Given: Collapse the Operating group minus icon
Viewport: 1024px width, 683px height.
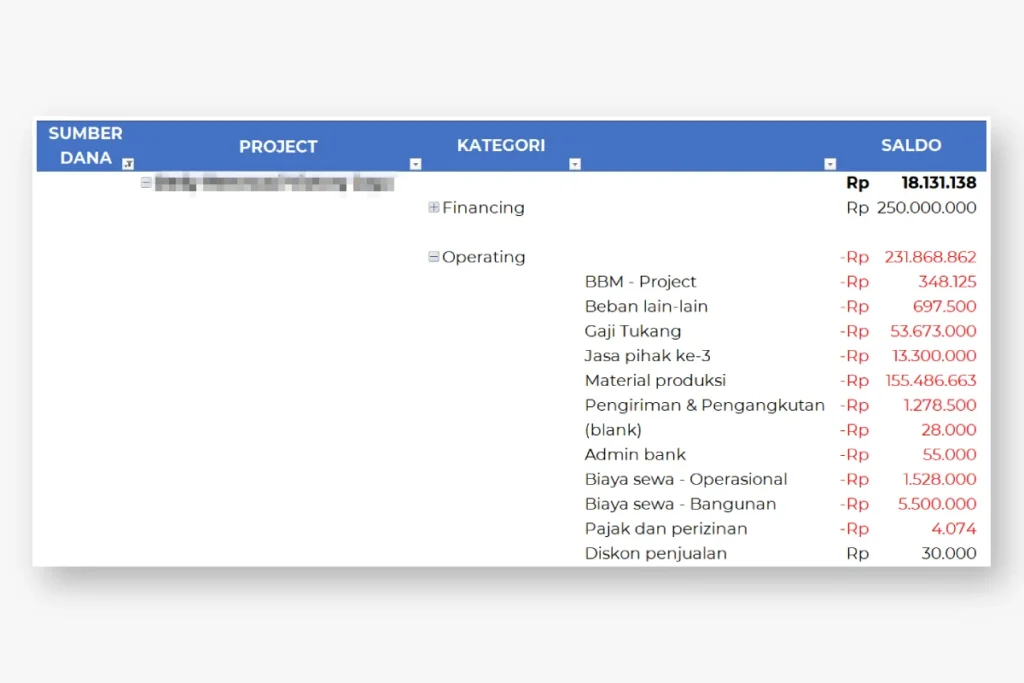Looking at the screenshot, I should 433,257.
